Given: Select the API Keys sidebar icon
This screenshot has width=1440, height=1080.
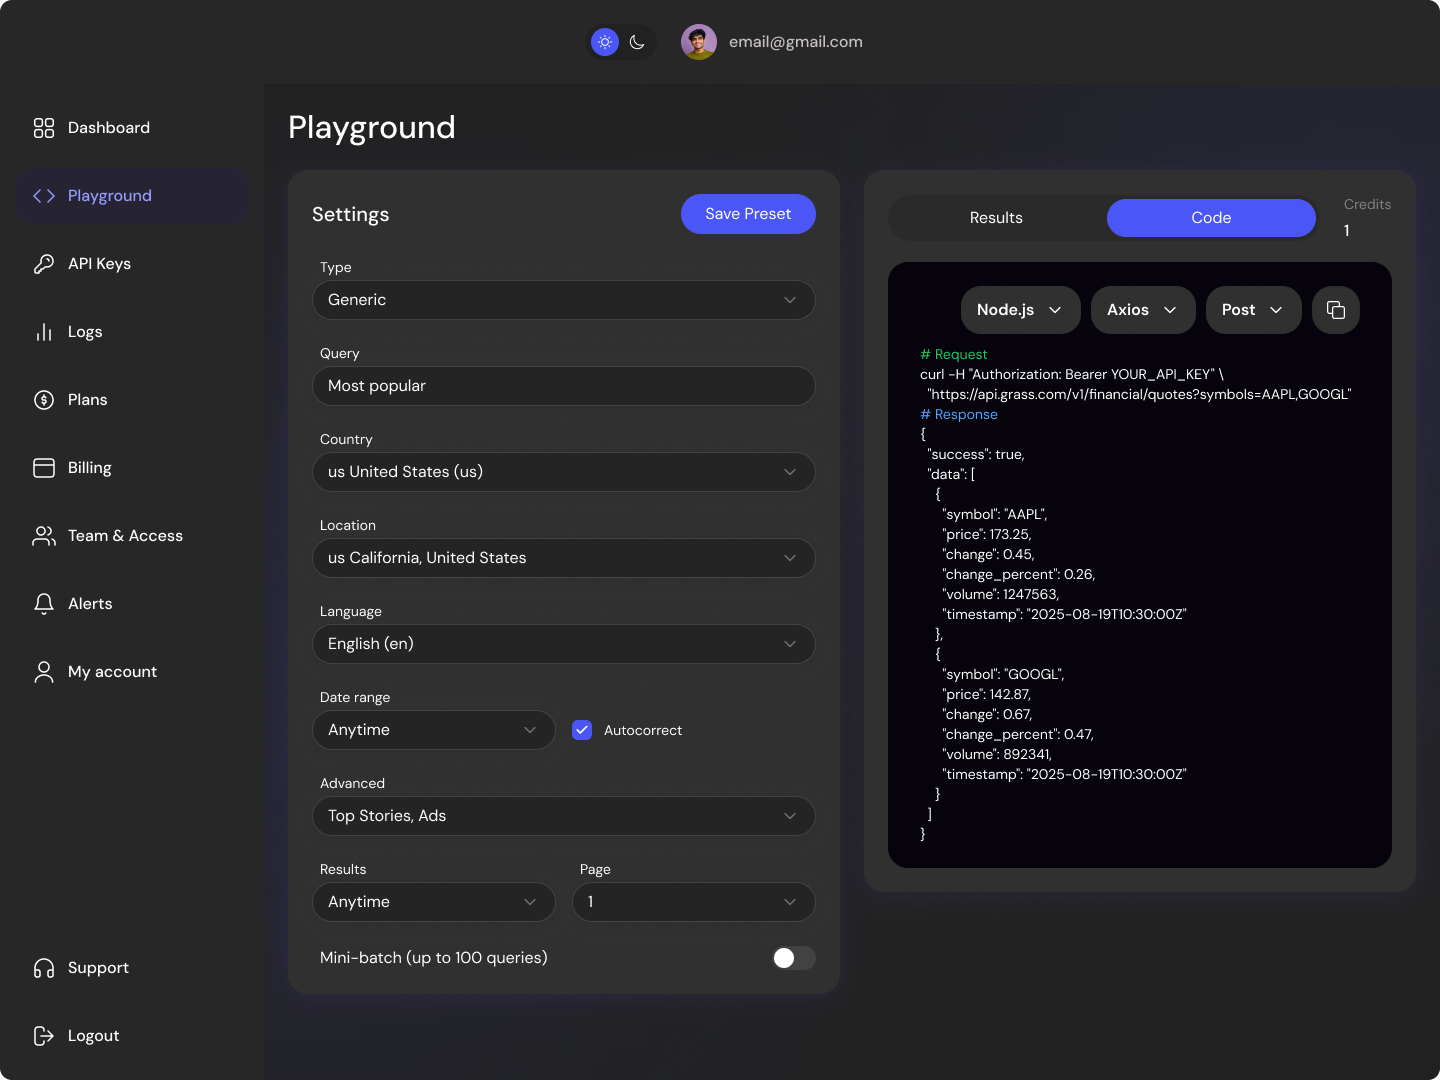Looking at the screenshot, I should [x=43, y=263].
